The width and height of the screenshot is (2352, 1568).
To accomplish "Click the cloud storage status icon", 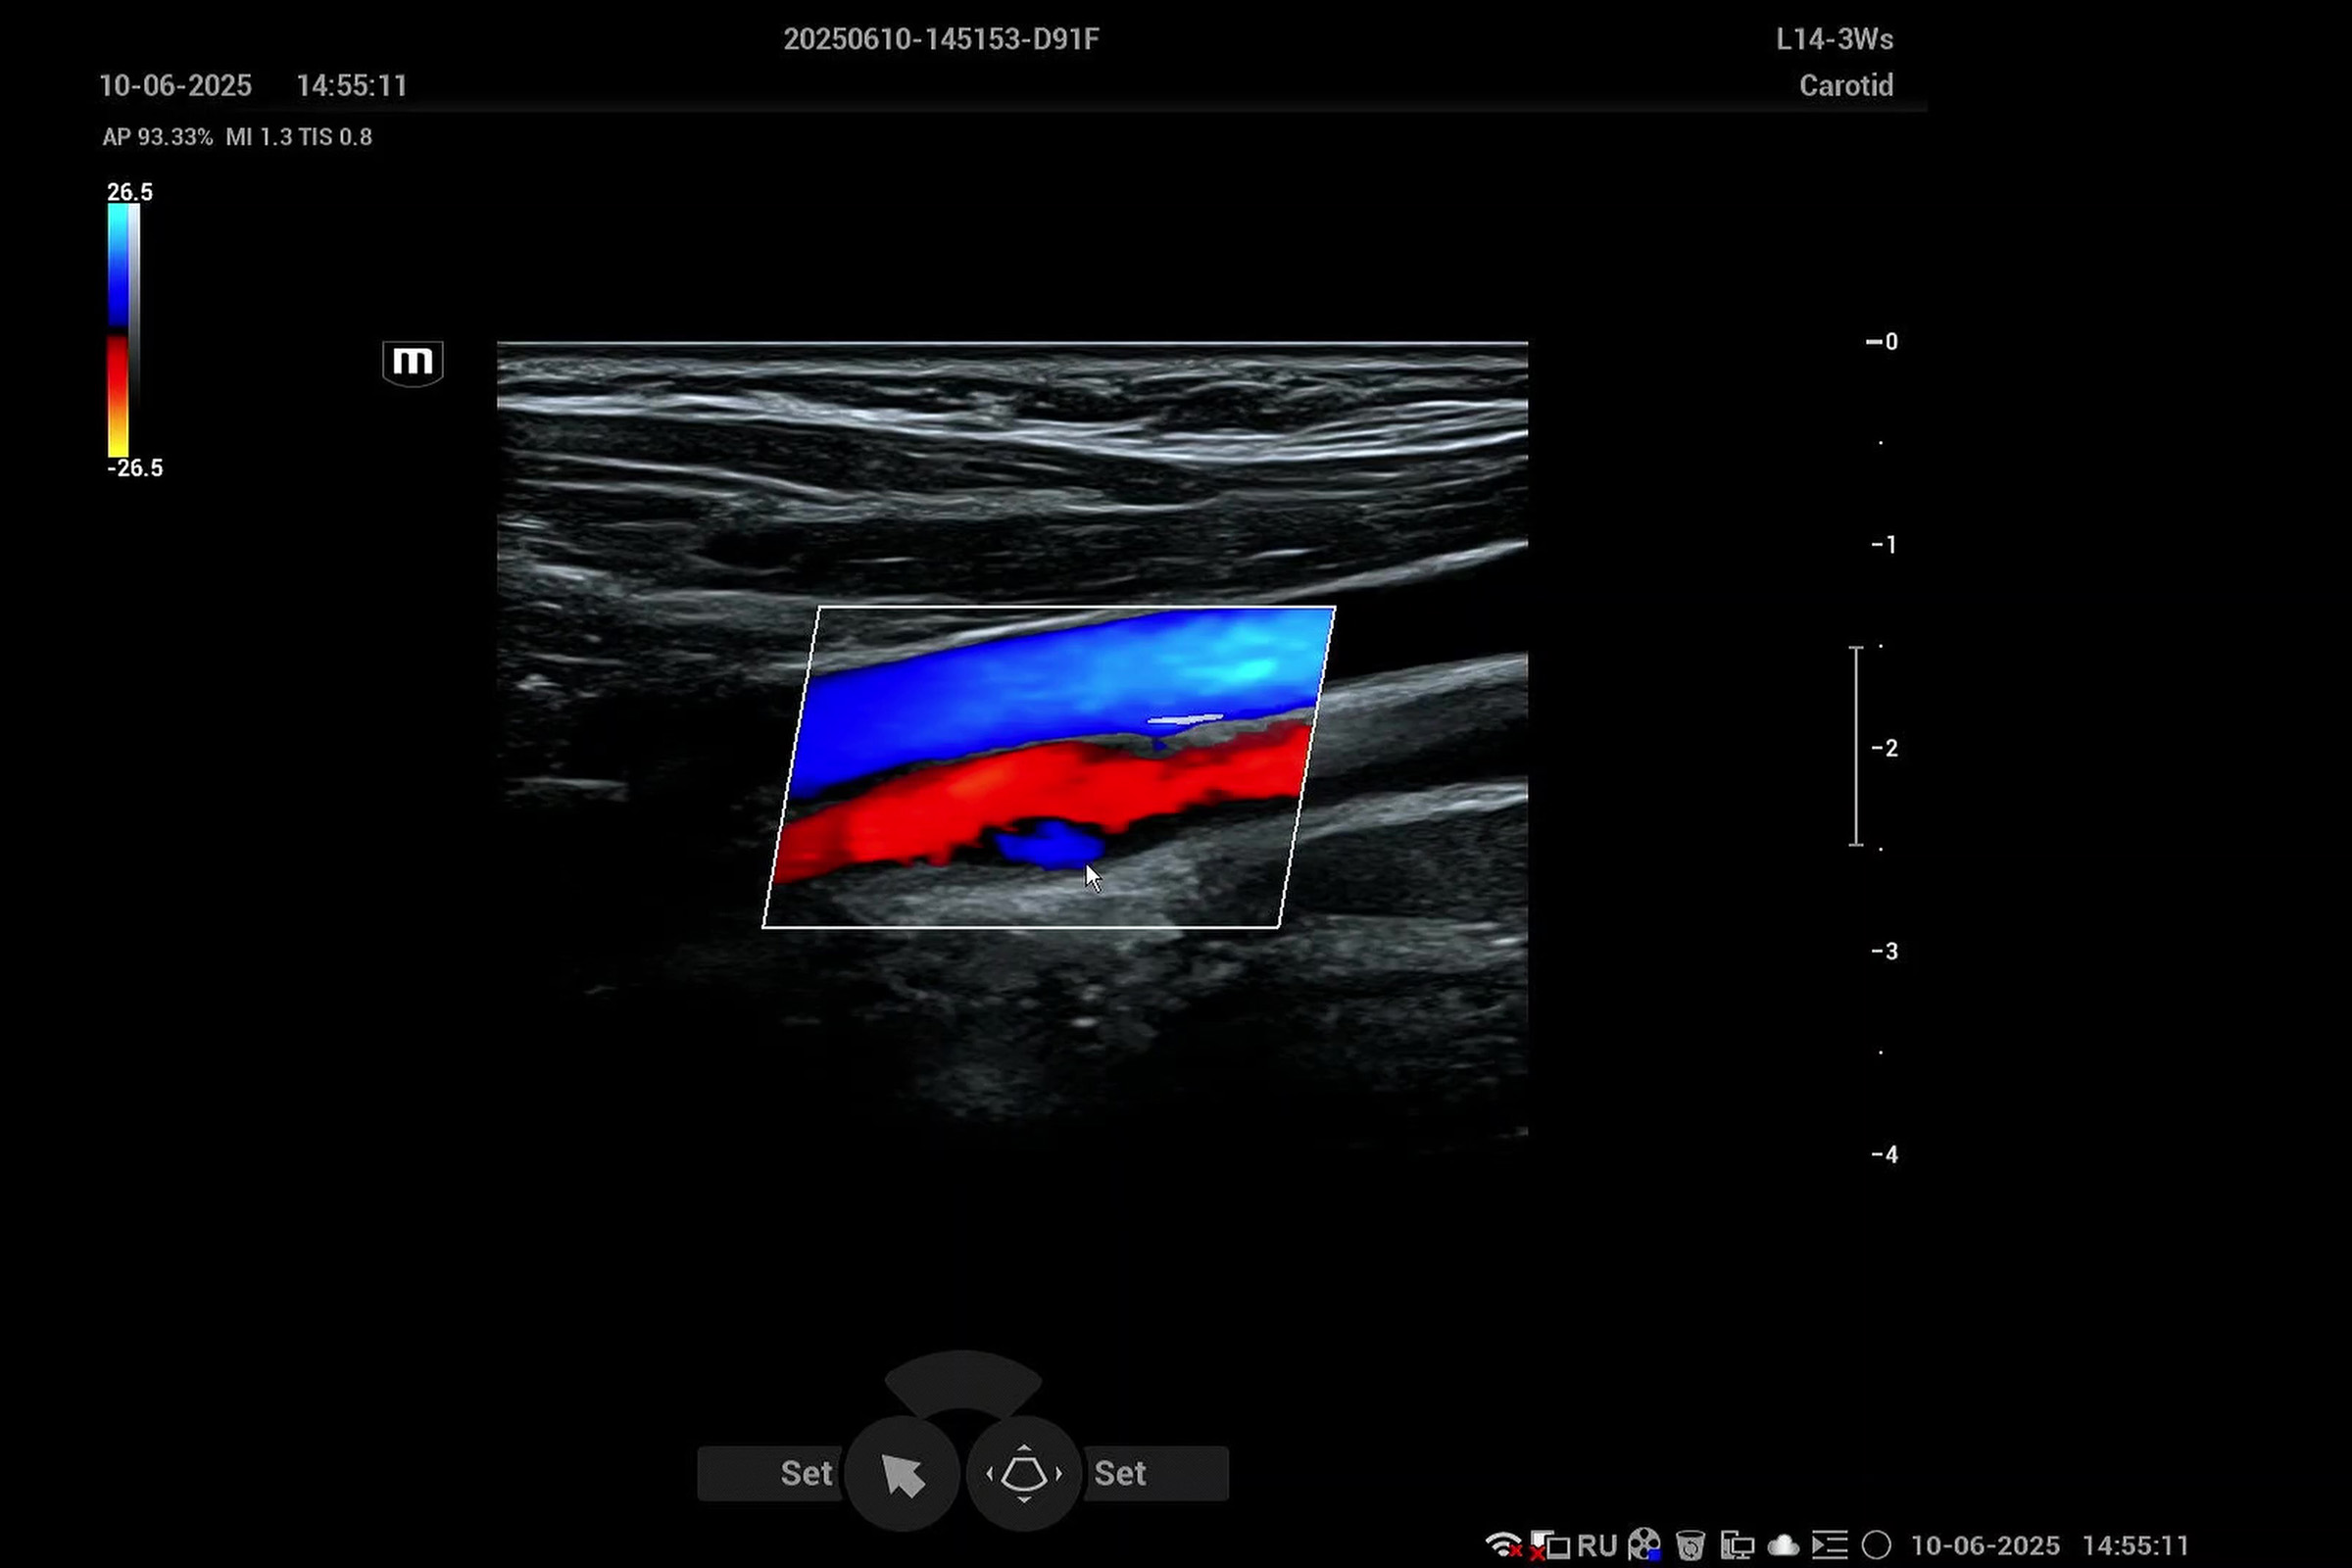I will click(x=1783, y=1545).
